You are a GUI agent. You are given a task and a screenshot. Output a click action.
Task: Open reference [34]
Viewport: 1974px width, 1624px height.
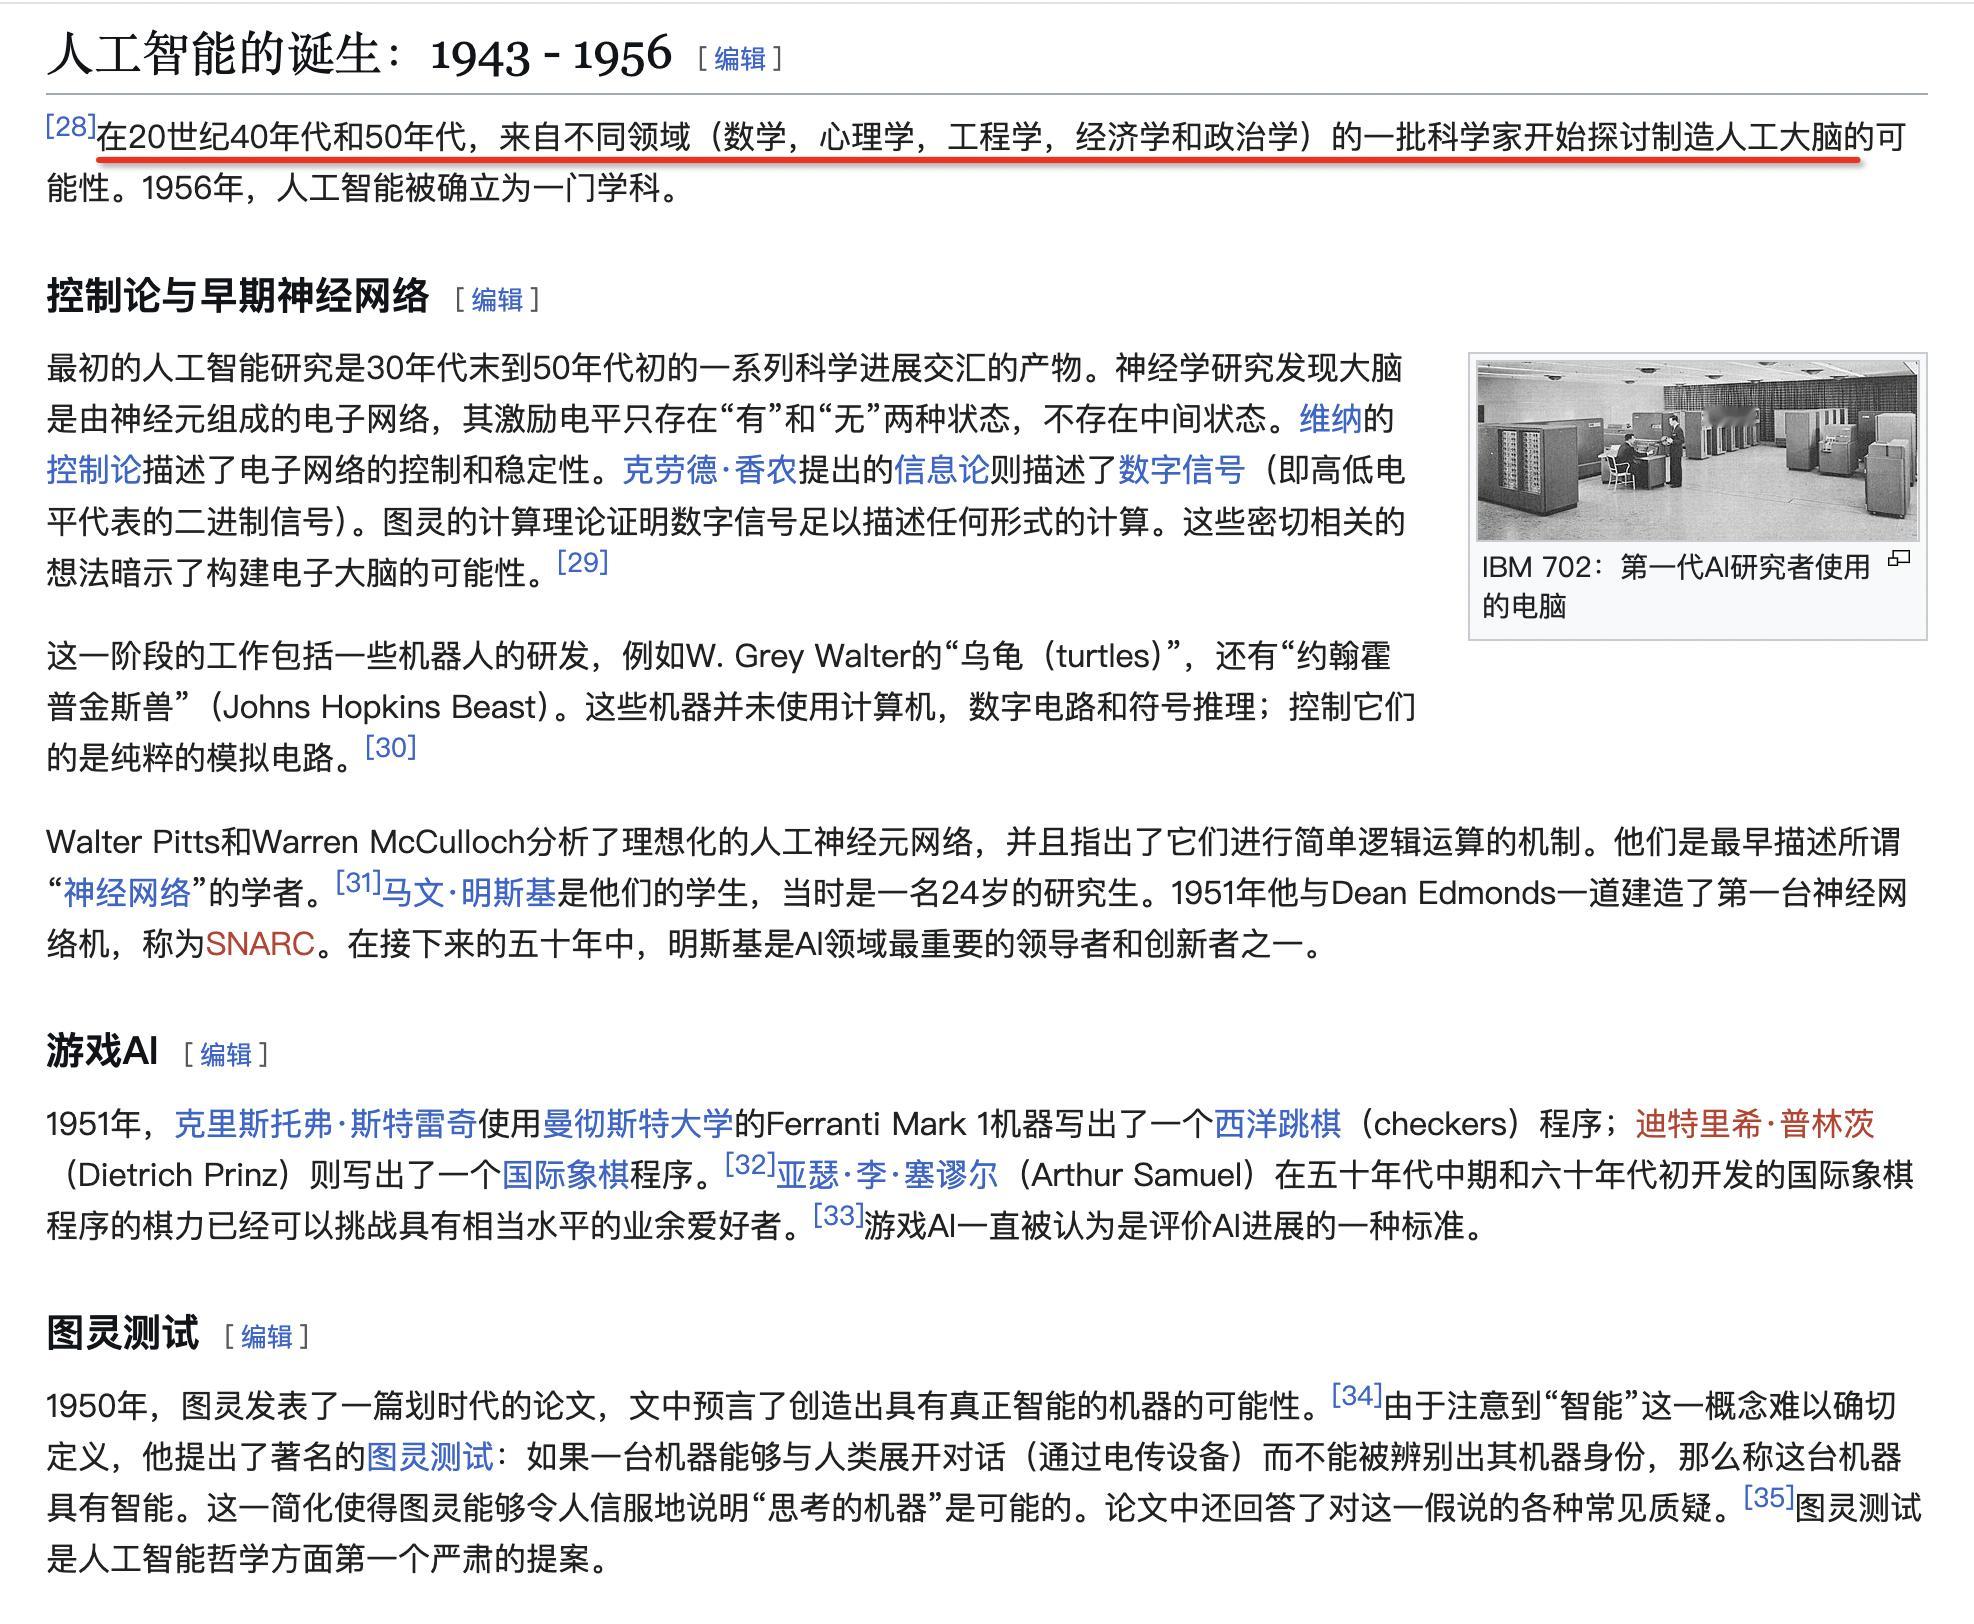1358,1395
